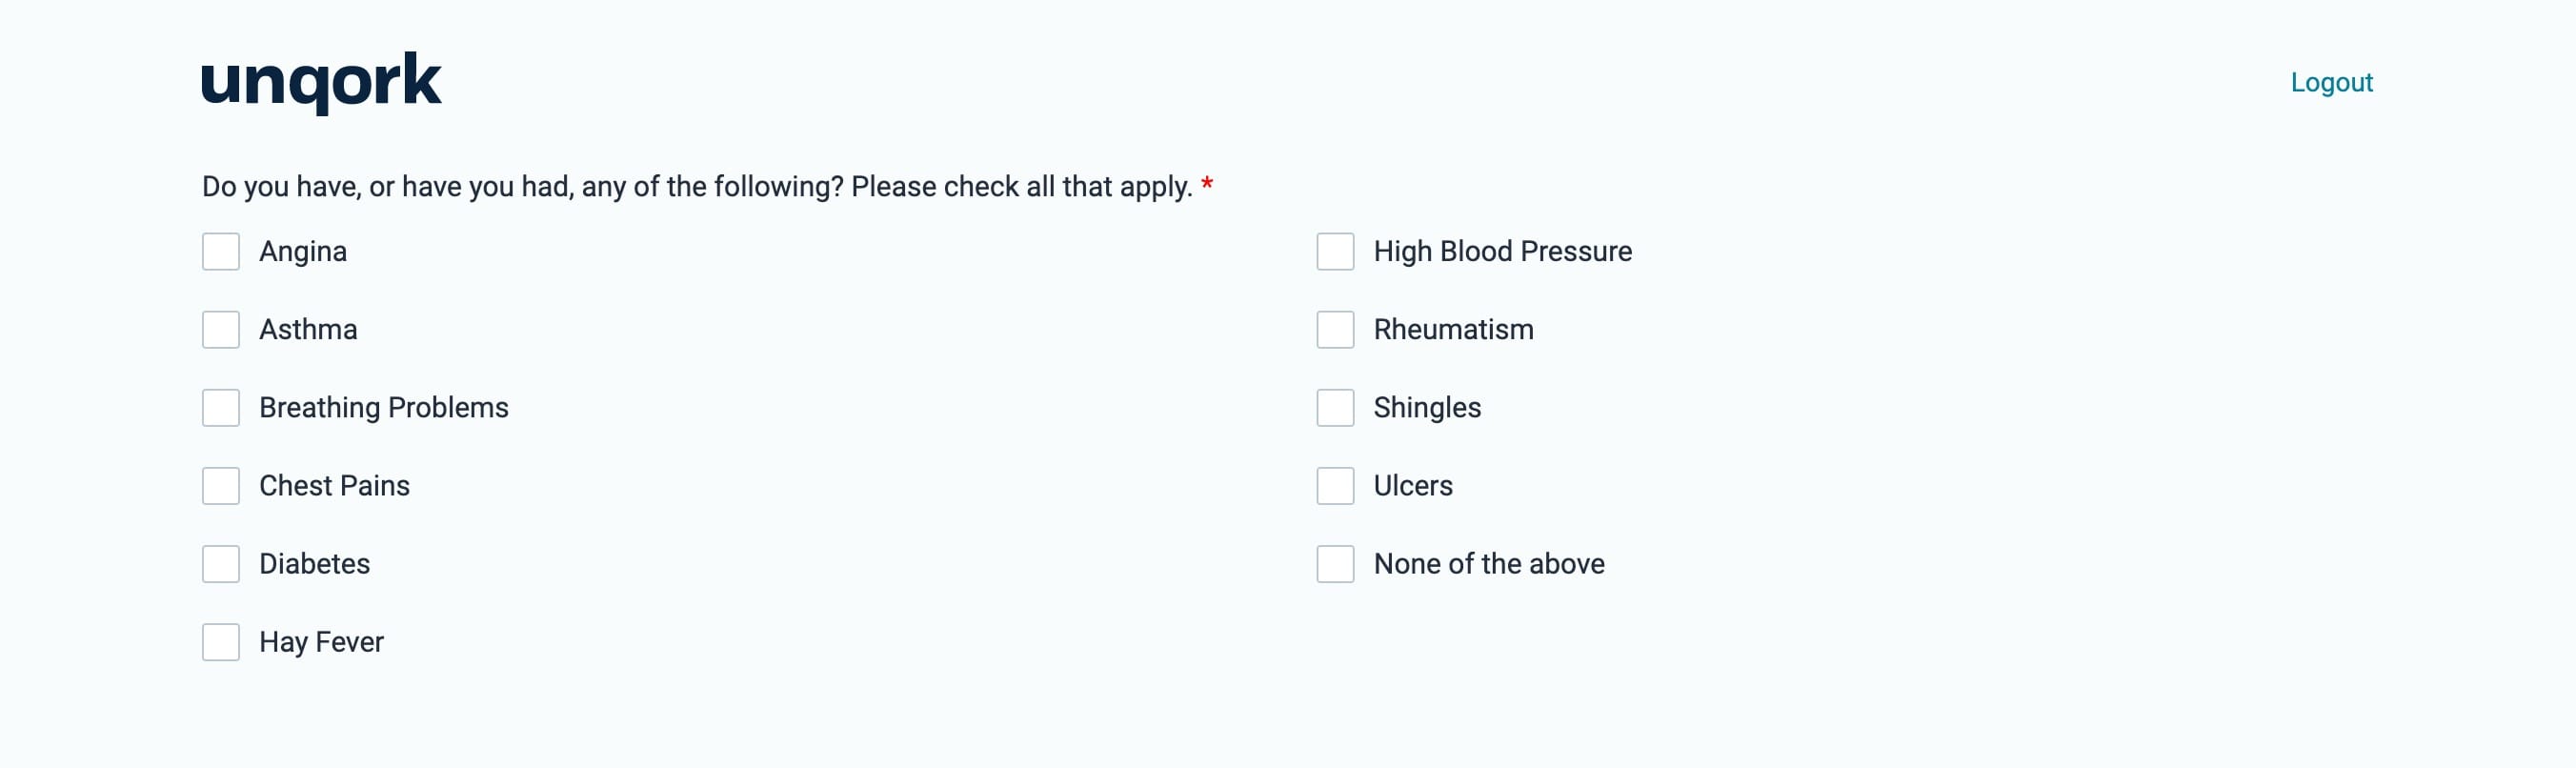Log out via the Logout link
The width and height of the screenshot is (2576, 768).
(x=2331, y=83)
